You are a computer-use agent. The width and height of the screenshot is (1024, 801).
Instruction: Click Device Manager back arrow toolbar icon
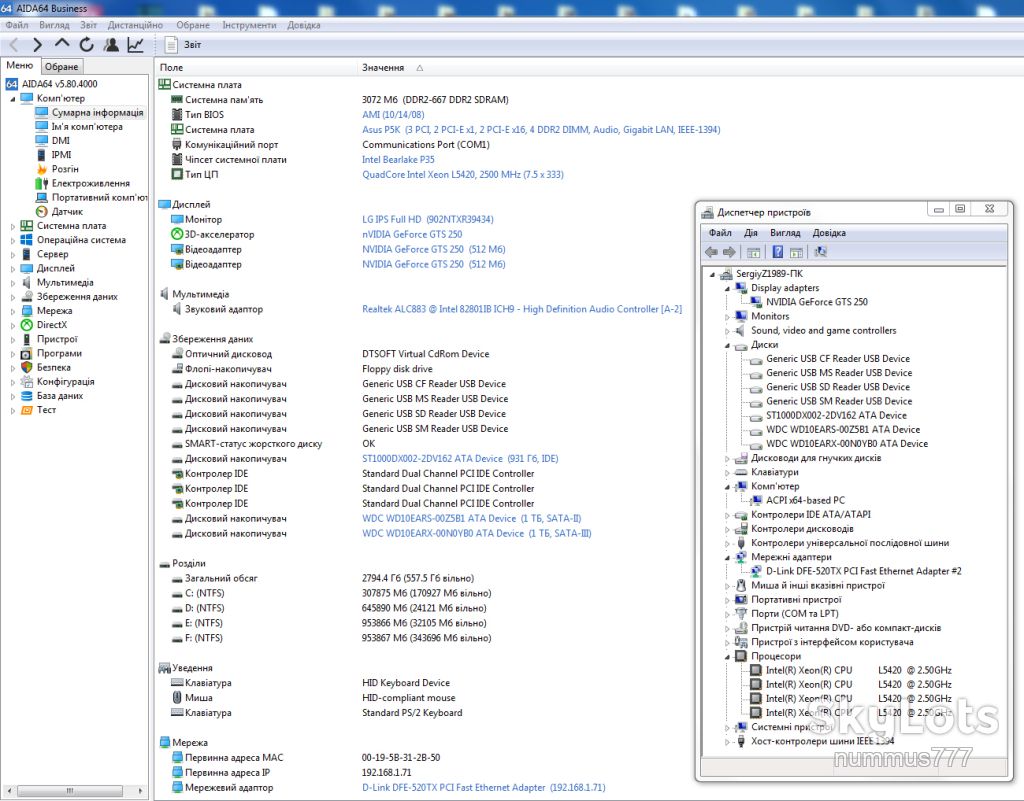pos(711,252)
